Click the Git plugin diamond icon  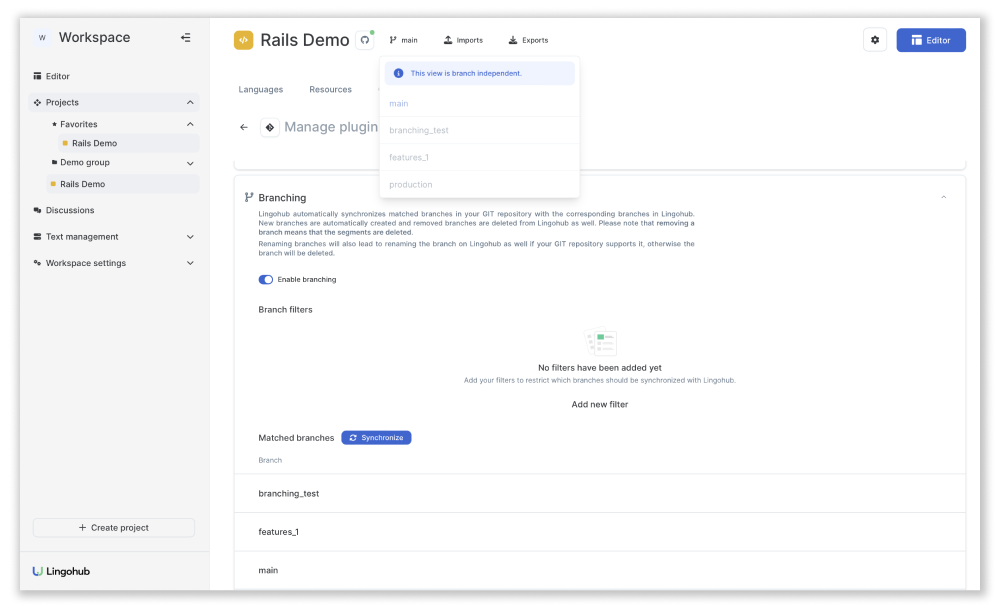tap(270, 128)
